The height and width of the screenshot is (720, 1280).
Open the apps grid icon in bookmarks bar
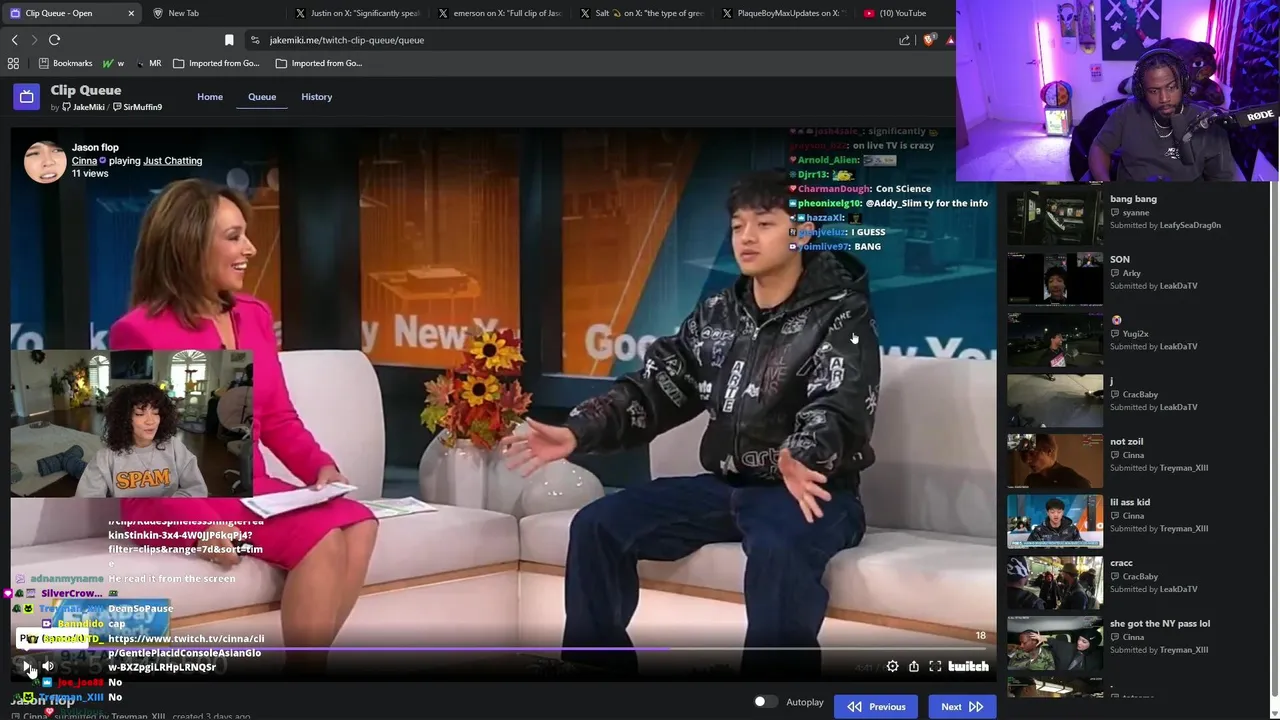click(13, 63)
